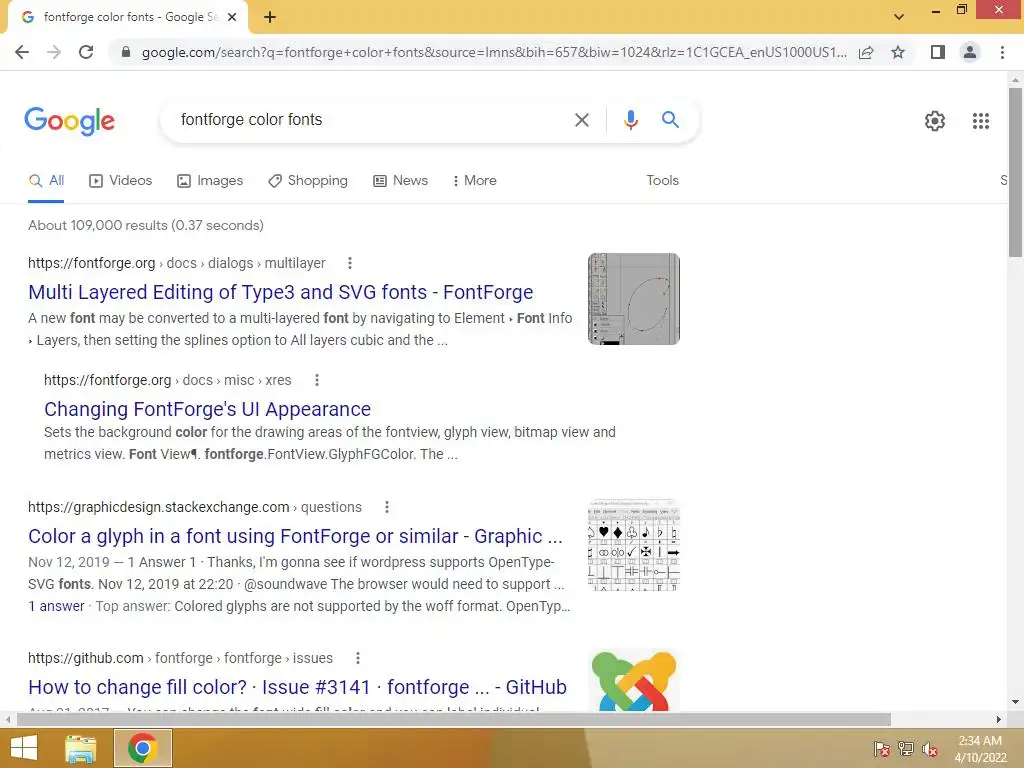The image size is (1024, 768).
Task: Reload the current page
Action: [x=86, y=52]
